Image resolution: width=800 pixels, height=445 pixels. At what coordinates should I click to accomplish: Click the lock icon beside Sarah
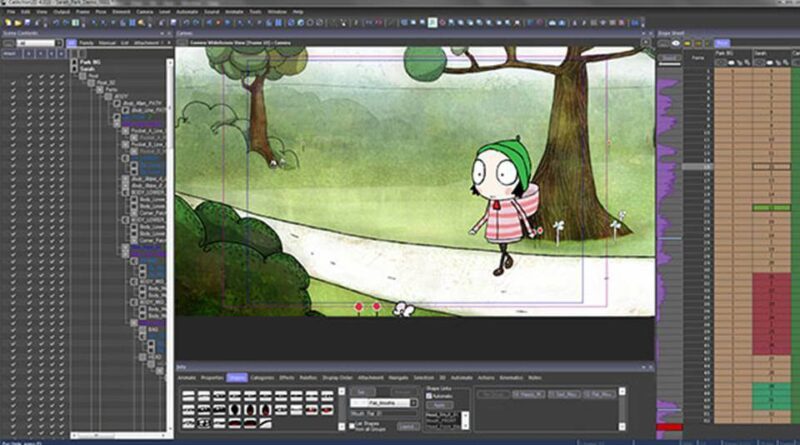(x=74, y=69)
